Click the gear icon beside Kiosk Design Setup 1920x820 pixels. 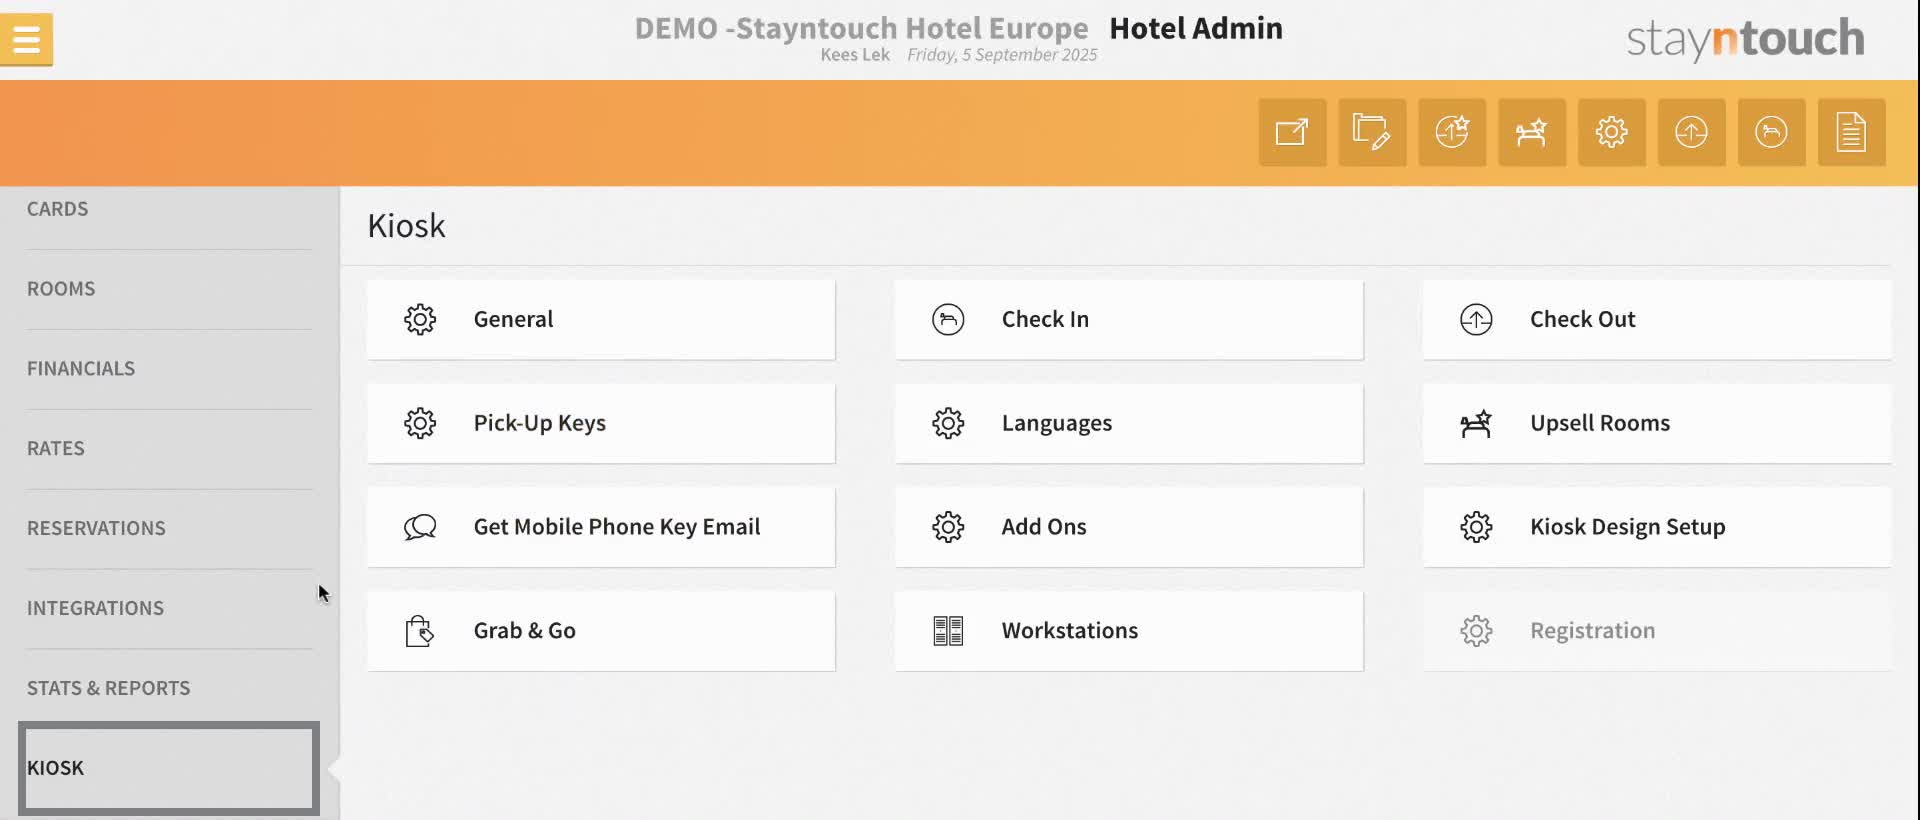coord(1476,527)
